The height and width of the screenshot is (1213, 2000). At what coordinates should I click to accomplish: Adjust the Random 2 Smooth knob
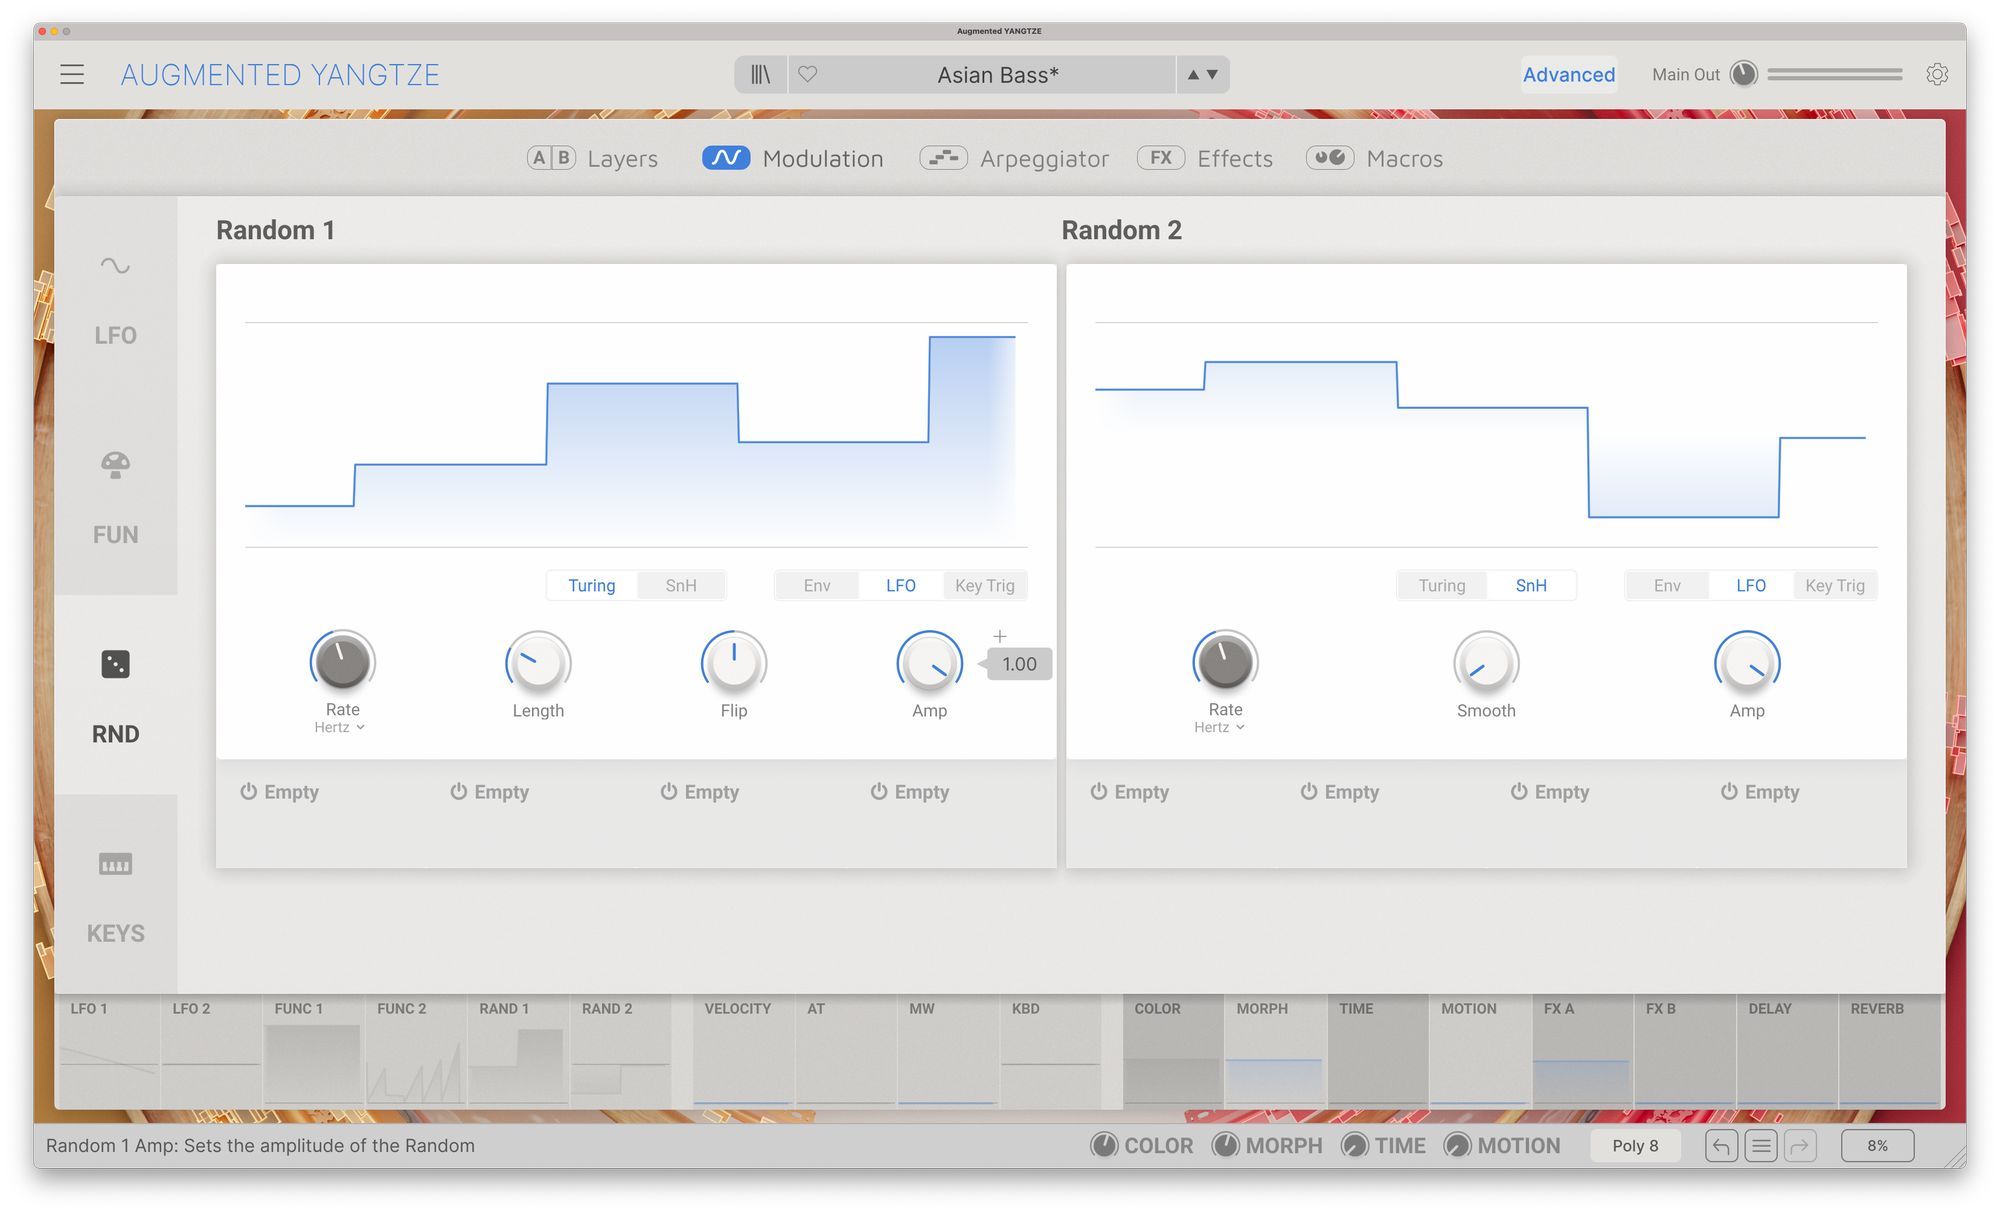pyautogui.click(x=1486, y=663)
